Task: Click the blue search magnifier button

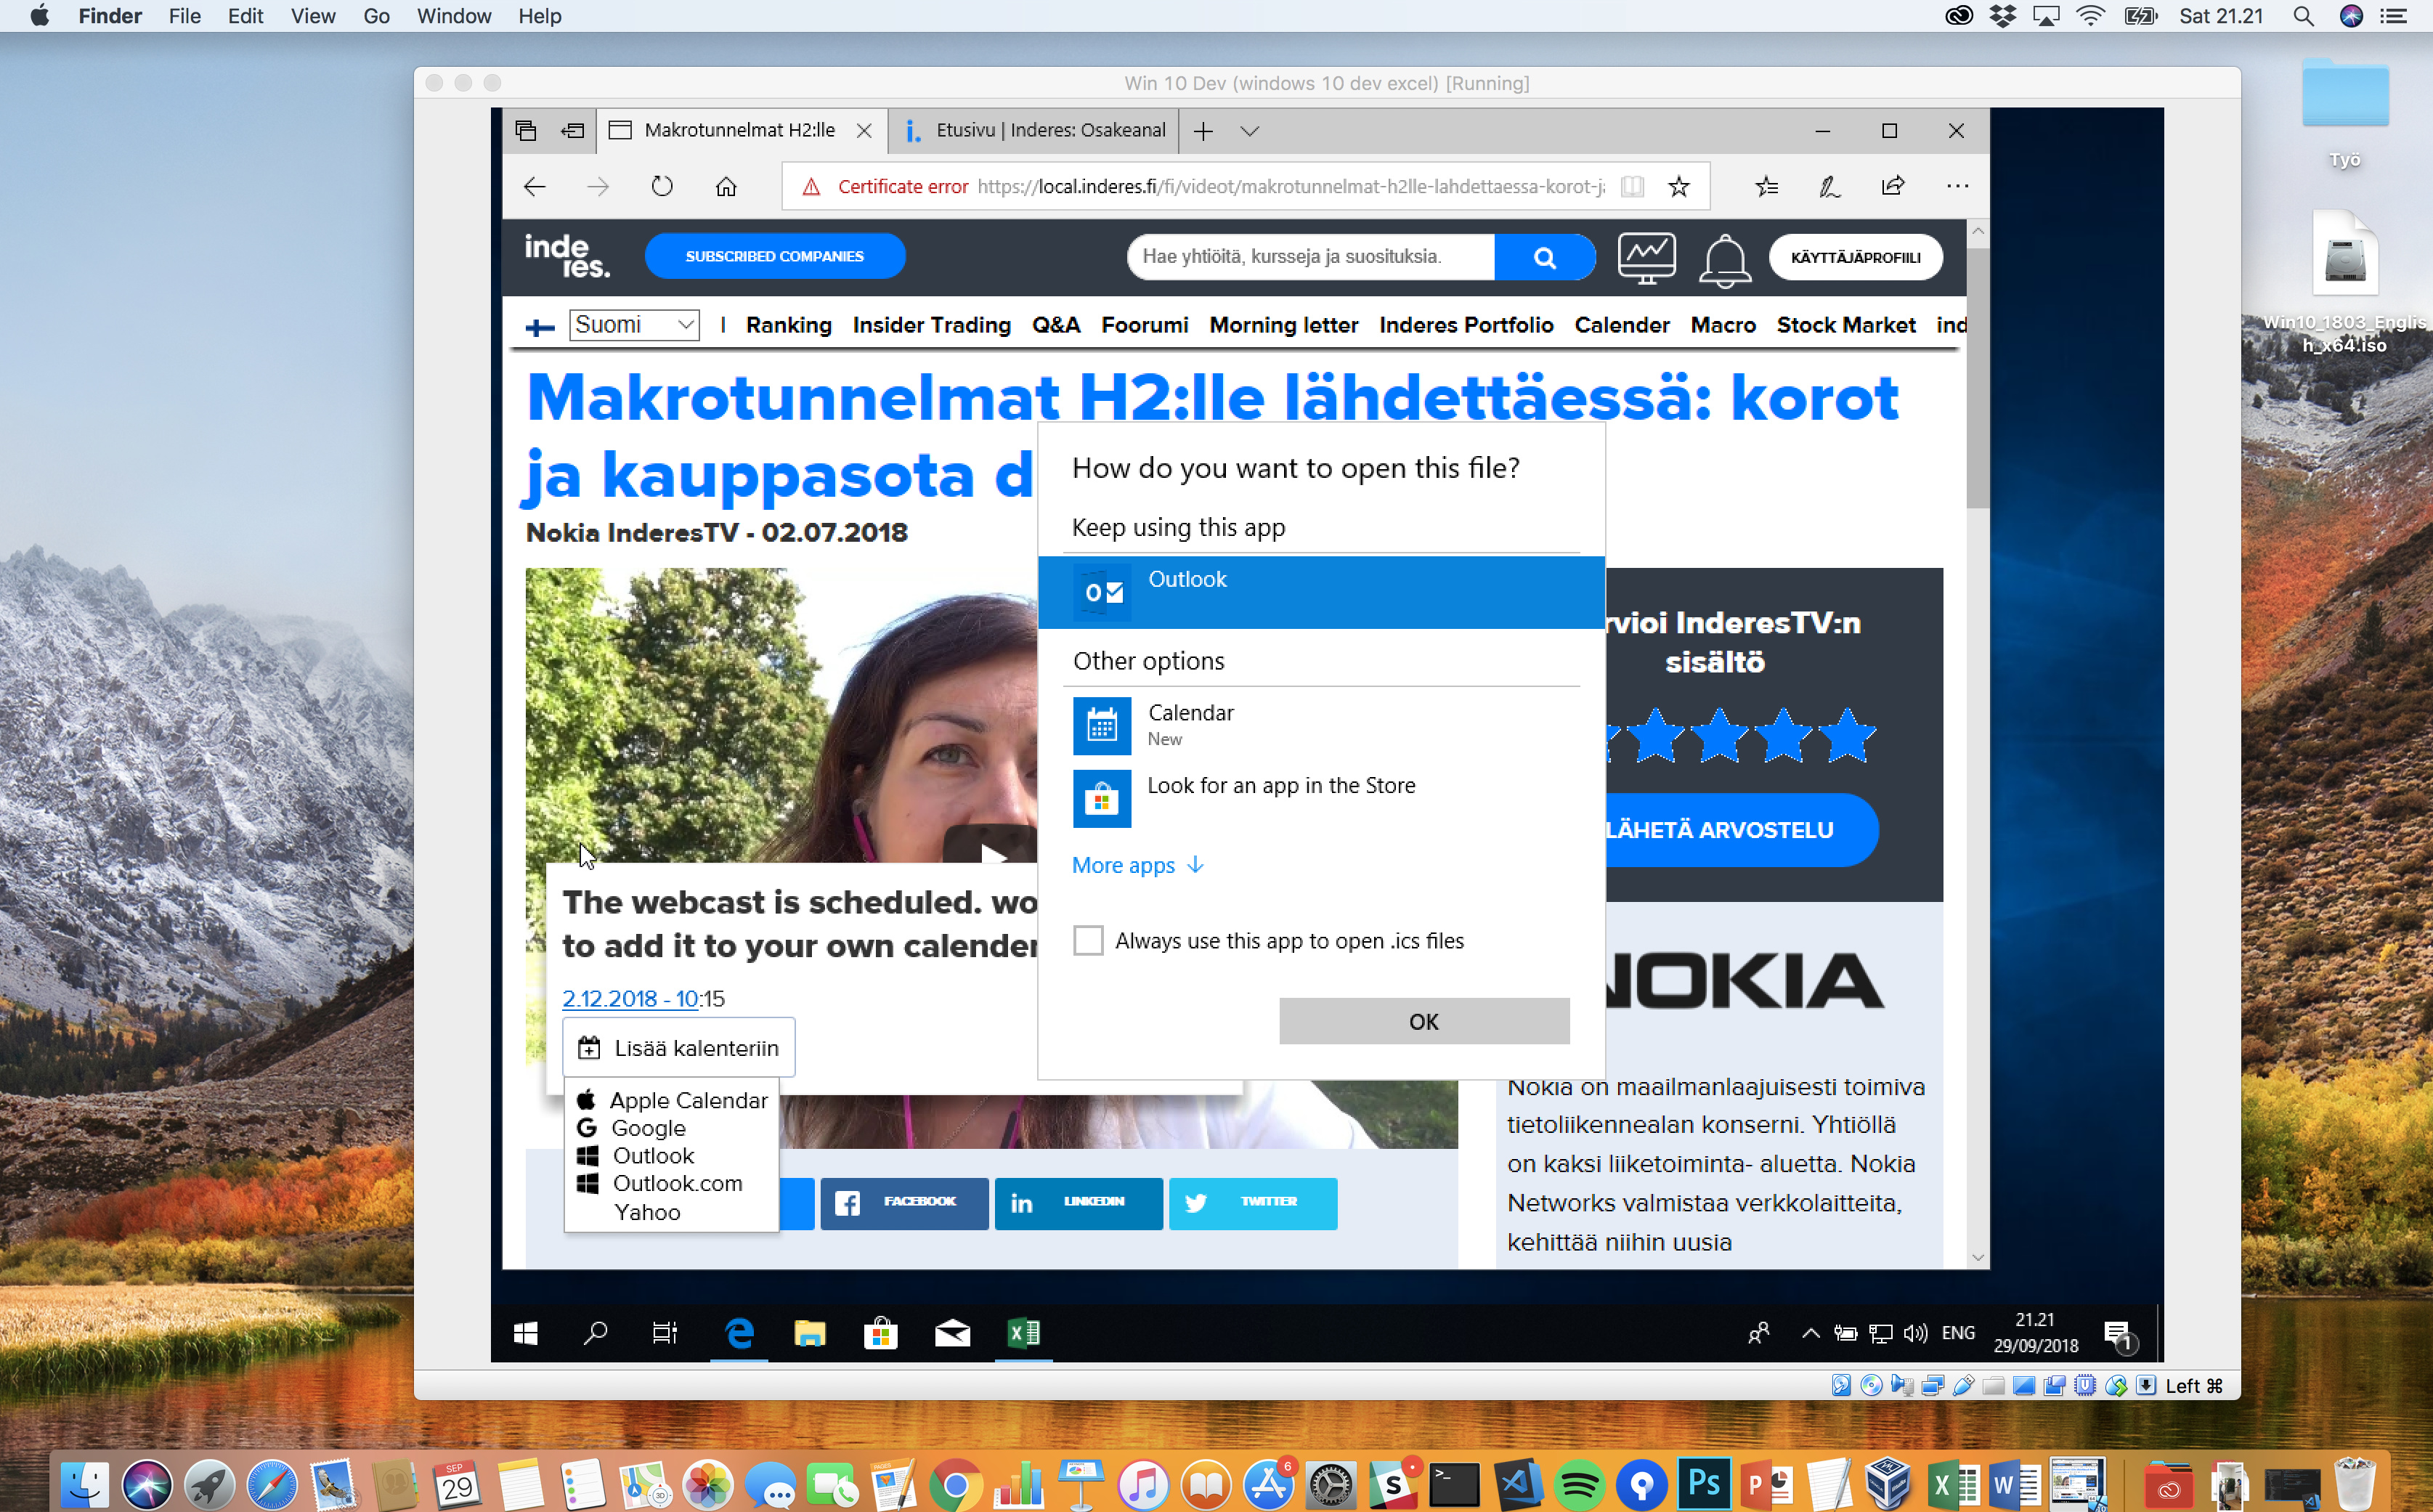Action: coord(1544,257)
